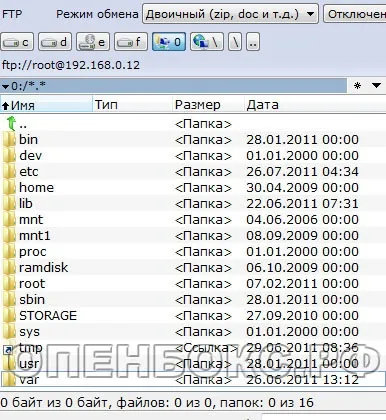Click the path field 0:/*.*
The image size is (386, 420).
coord(173,86)
